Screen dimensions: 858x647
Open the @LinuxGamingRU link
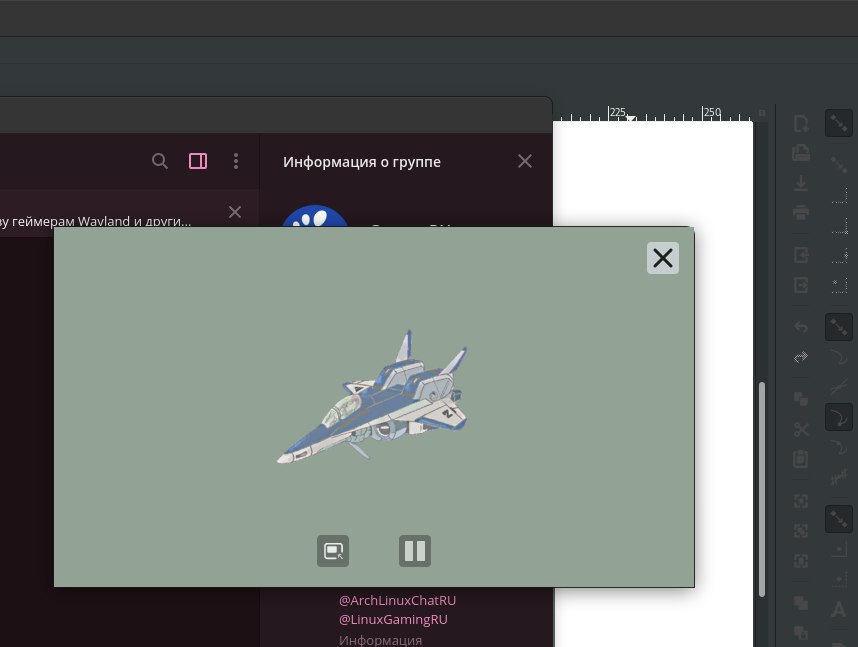(393, 620)
